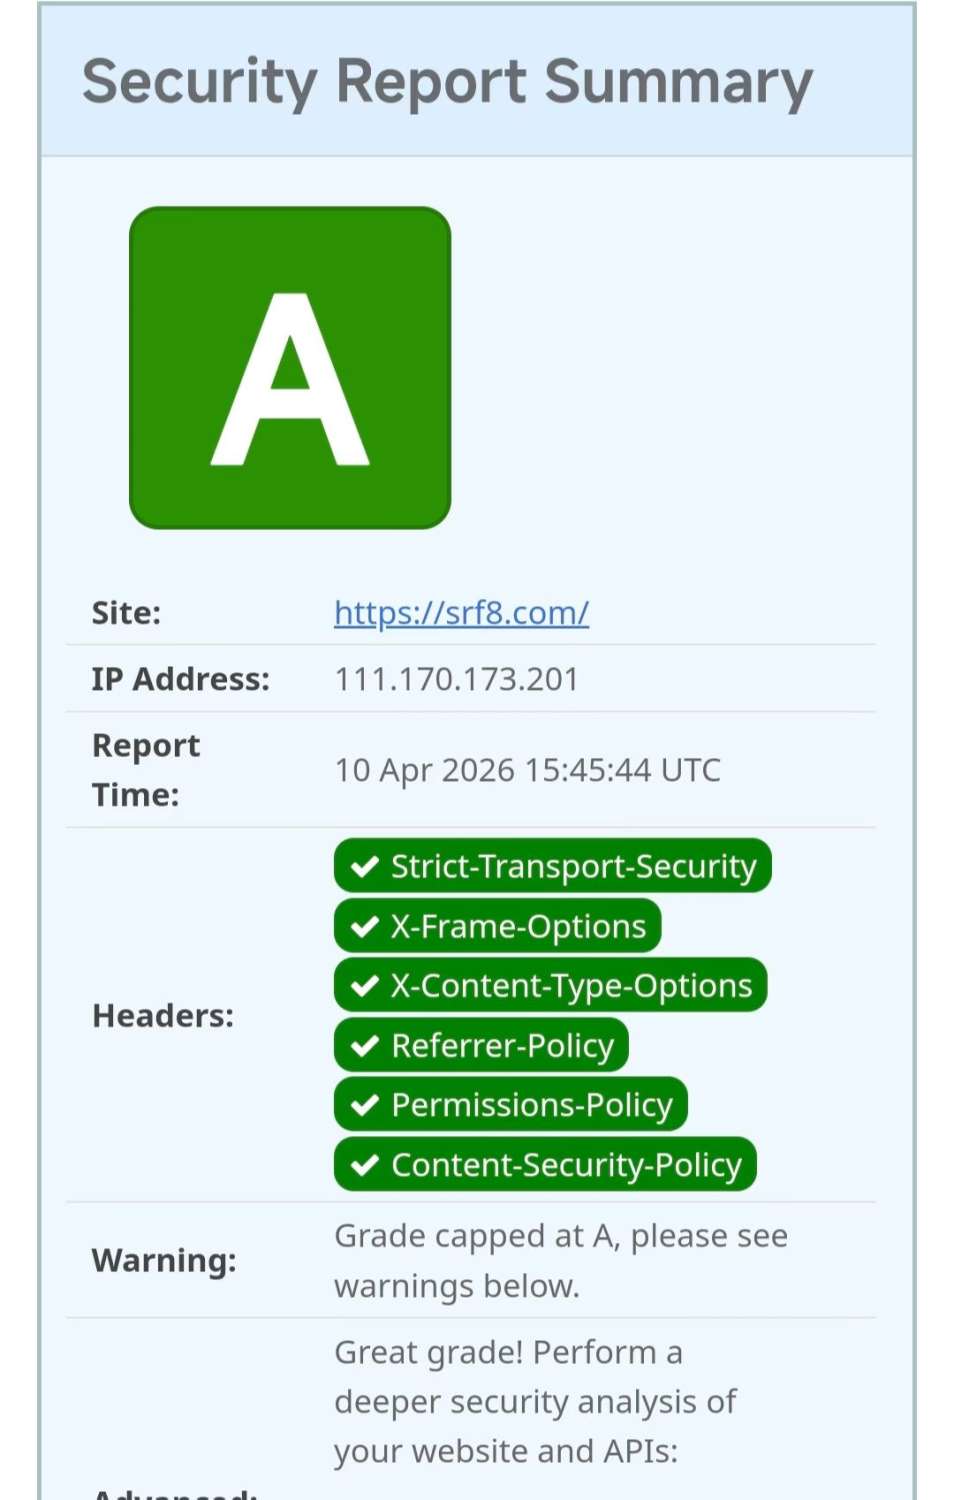Click the deeper security analysis text
The image size is (954, 1500).
point(535,1400)
